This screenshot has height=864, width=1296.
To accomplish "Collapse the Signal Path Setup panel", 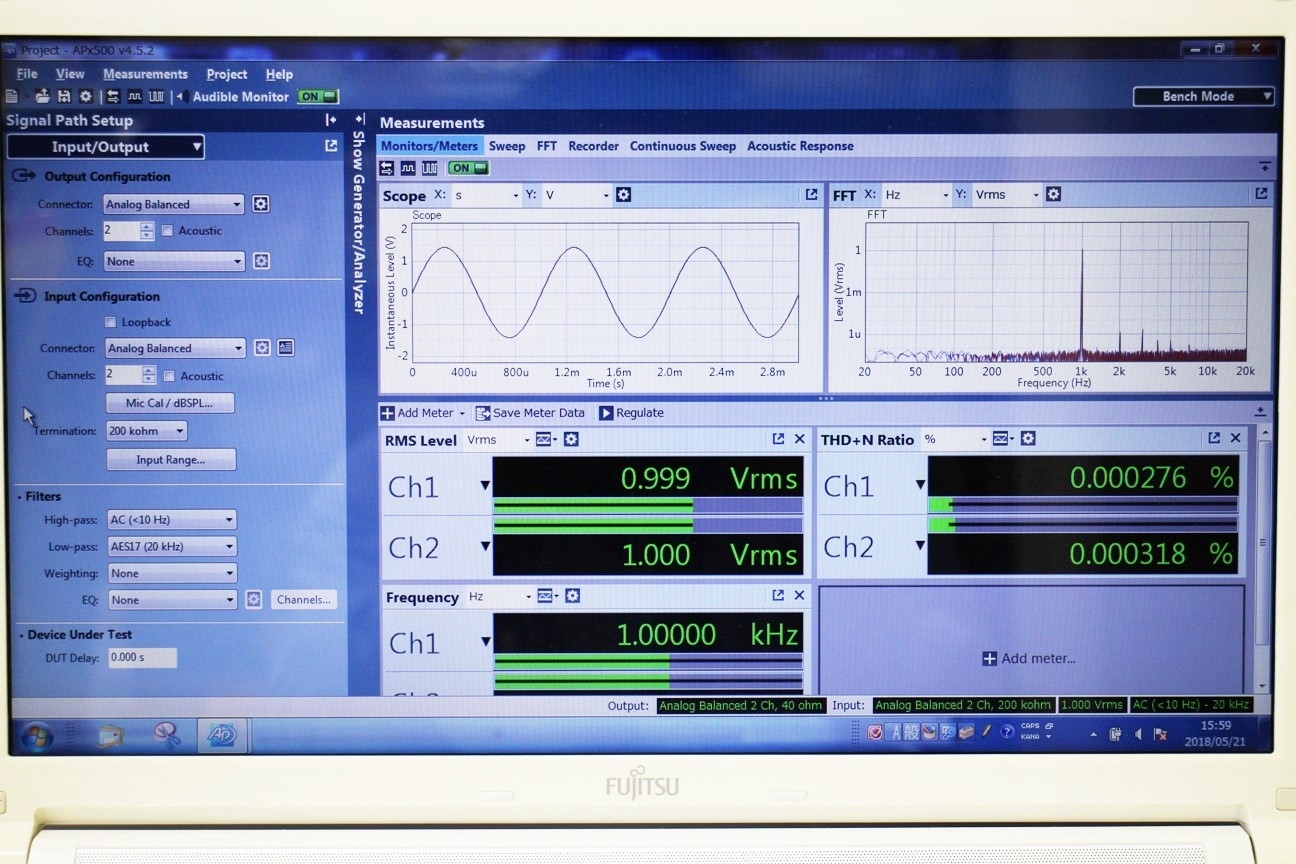I will 331,120.
